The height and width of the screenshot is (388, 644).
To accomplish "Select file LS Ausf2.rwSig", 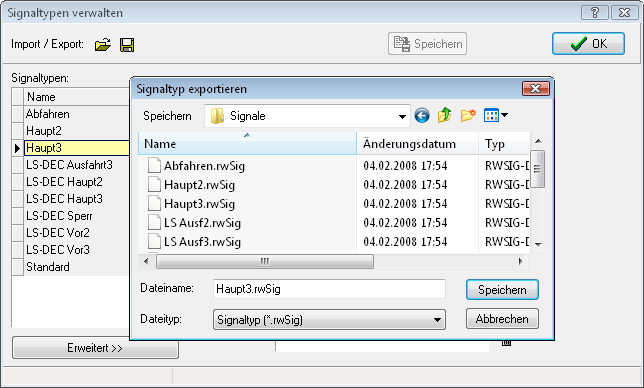I will pos(202,223).
